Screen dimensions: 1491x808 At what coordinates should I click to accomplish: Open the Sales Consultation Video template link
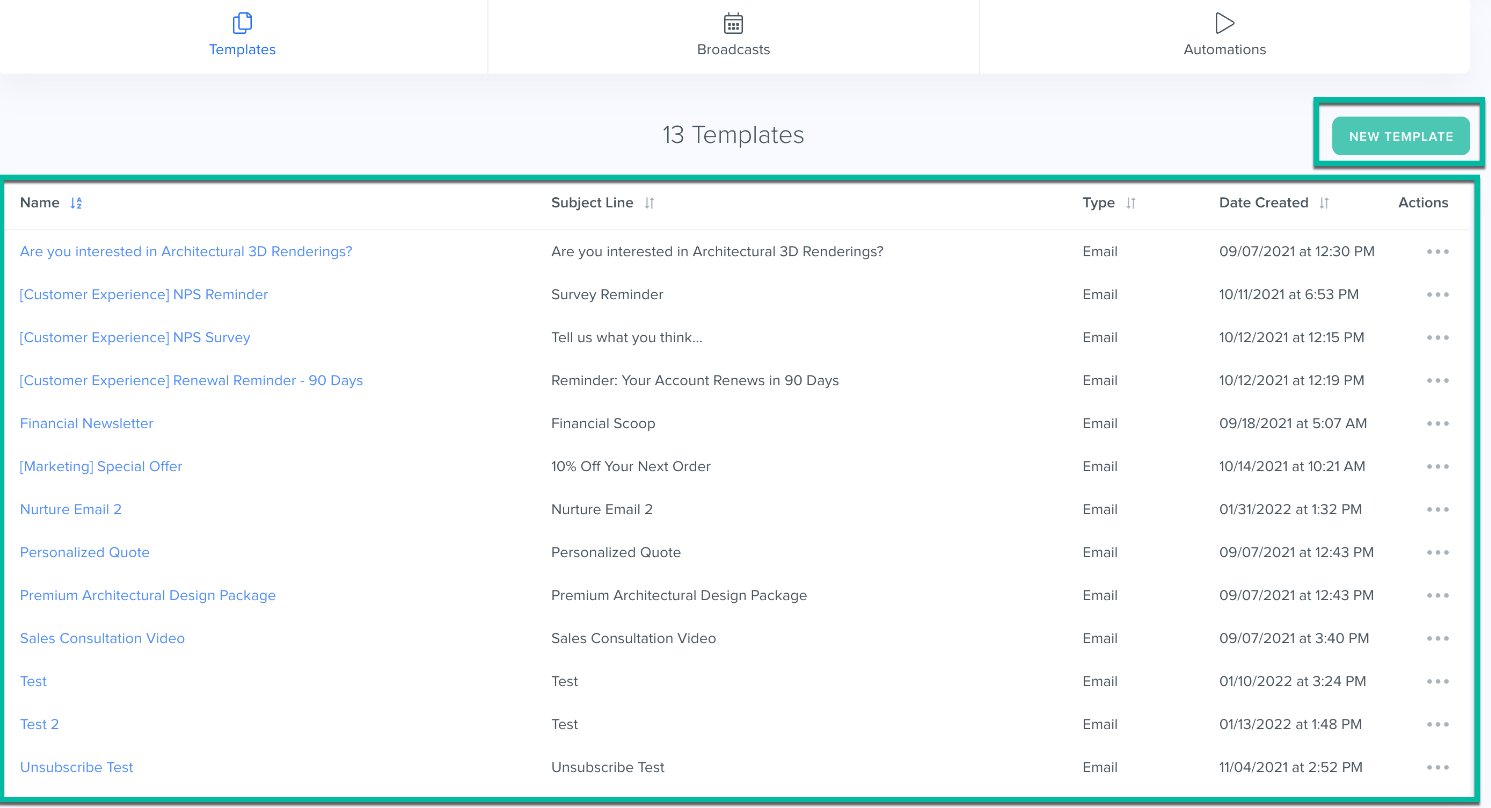click(102, 639)
